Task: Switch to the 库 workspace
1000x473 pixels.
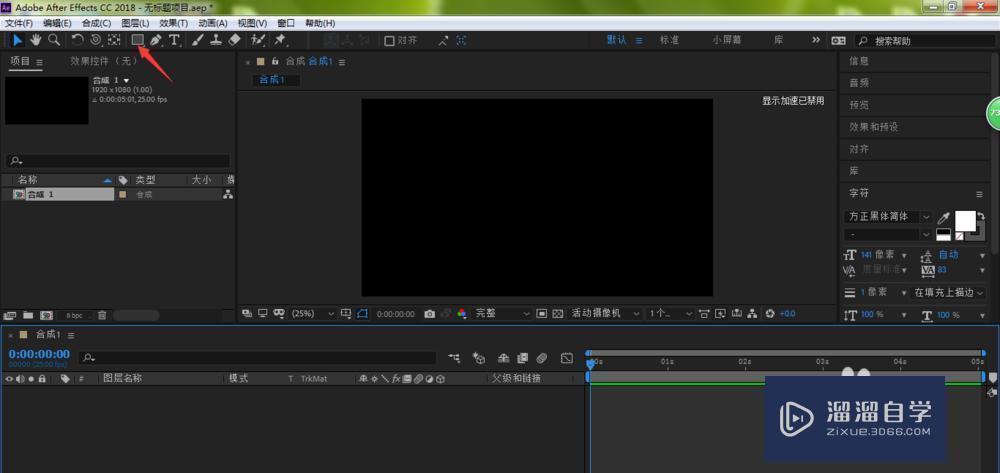Action: tap(779, 40)
